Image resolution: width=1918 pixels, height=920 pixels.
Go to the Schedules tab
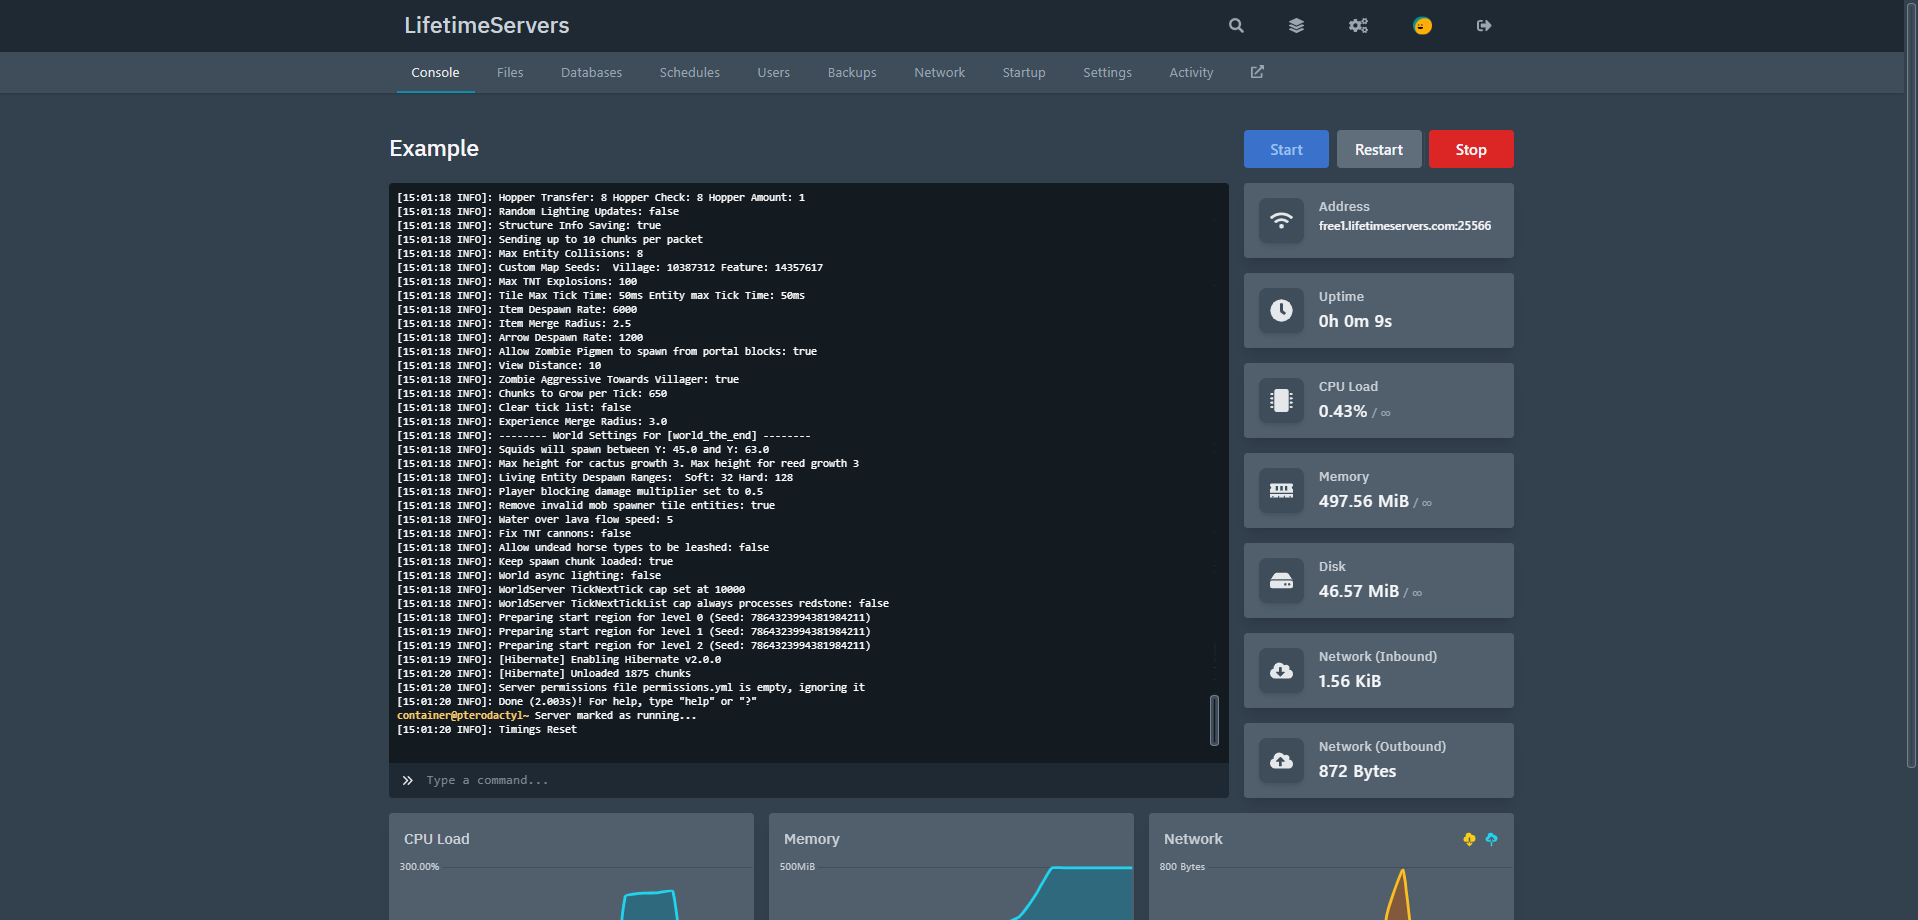pyautogui.click(x=689, y=73)
